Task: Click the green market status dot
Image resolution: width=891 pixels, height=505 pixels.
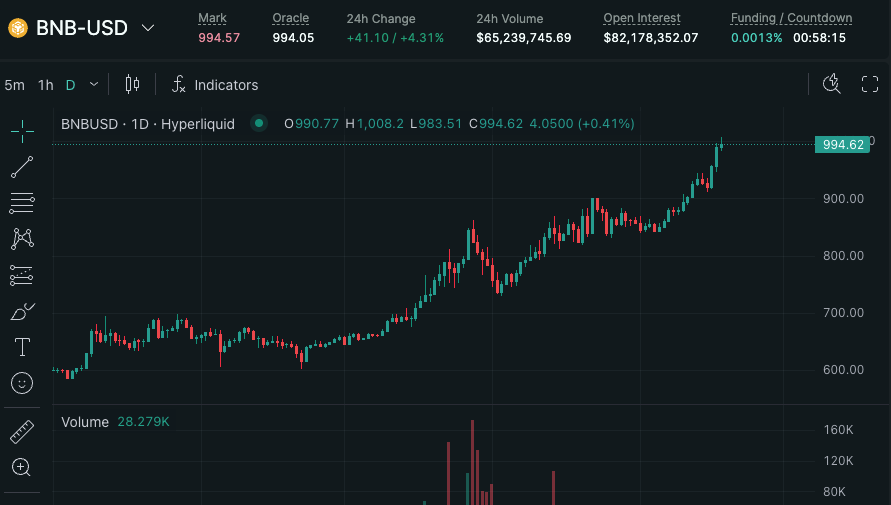Action: click(x=259, y=123)
